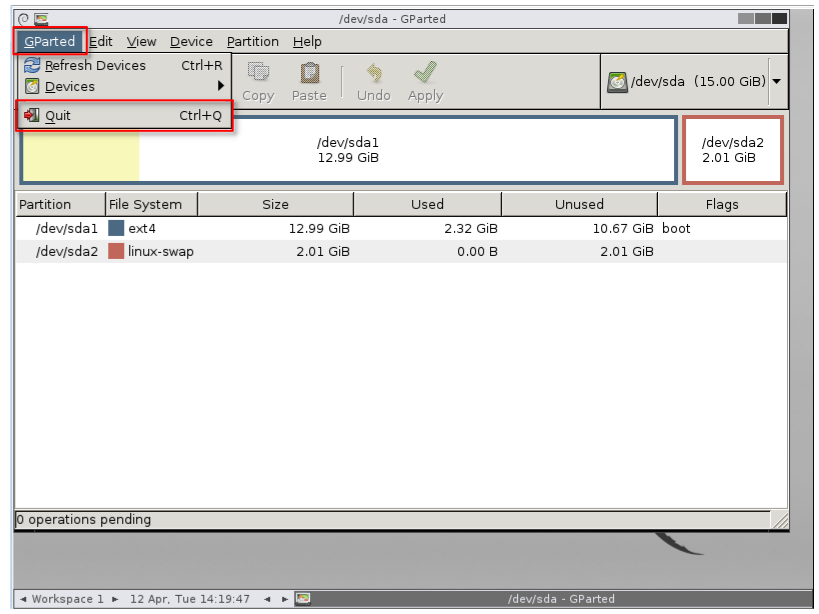Image resolution: width=819 pixels, height=614 pixels.
Task: Click the date and time in the taskbar
Action: pyautogui.click(x=190, y=599)
